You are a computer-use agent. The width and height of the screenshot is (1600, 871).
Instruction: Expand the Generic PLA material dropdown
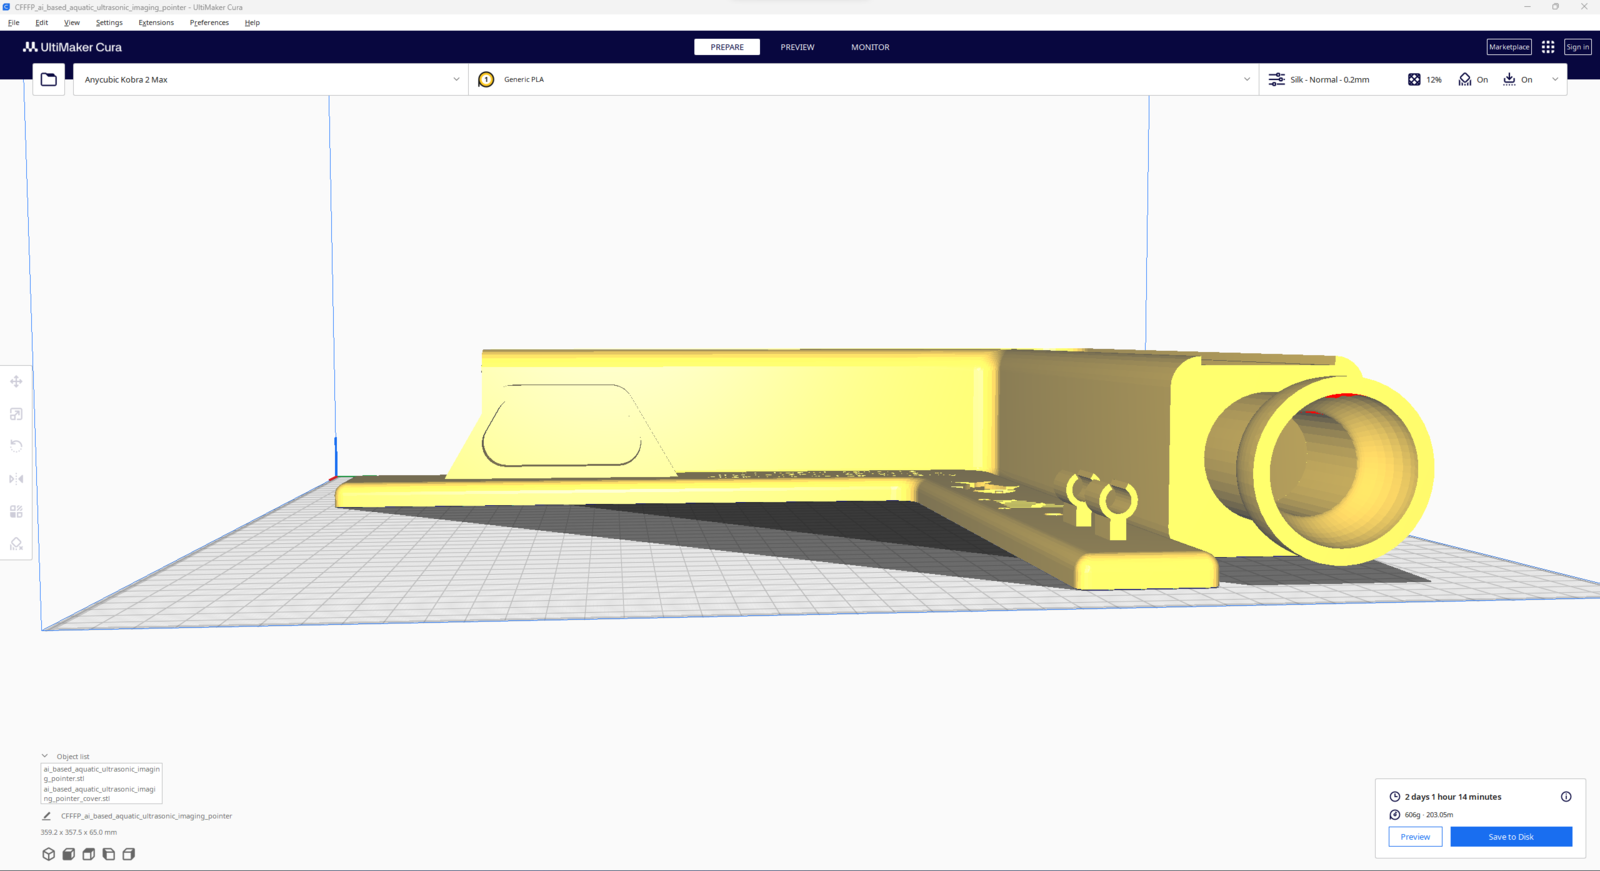pos(864,79)
